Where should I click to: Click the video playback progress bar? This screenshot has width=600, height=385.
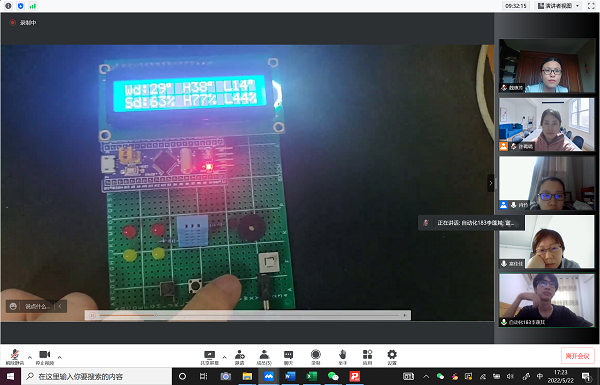(249, 315)
